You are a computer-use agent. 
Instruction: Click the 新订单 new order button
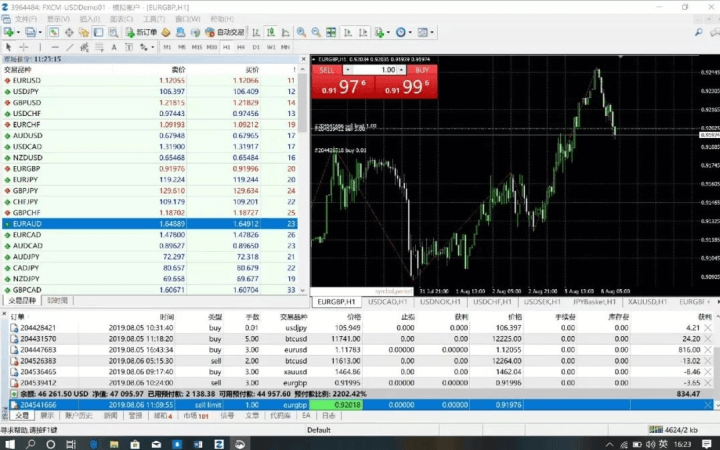click(141, 32)
